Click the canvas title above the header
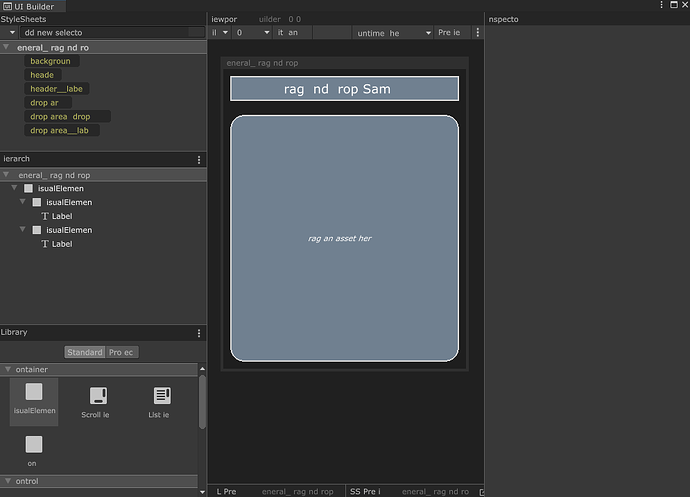690x497 pixels. pos(262,63)
